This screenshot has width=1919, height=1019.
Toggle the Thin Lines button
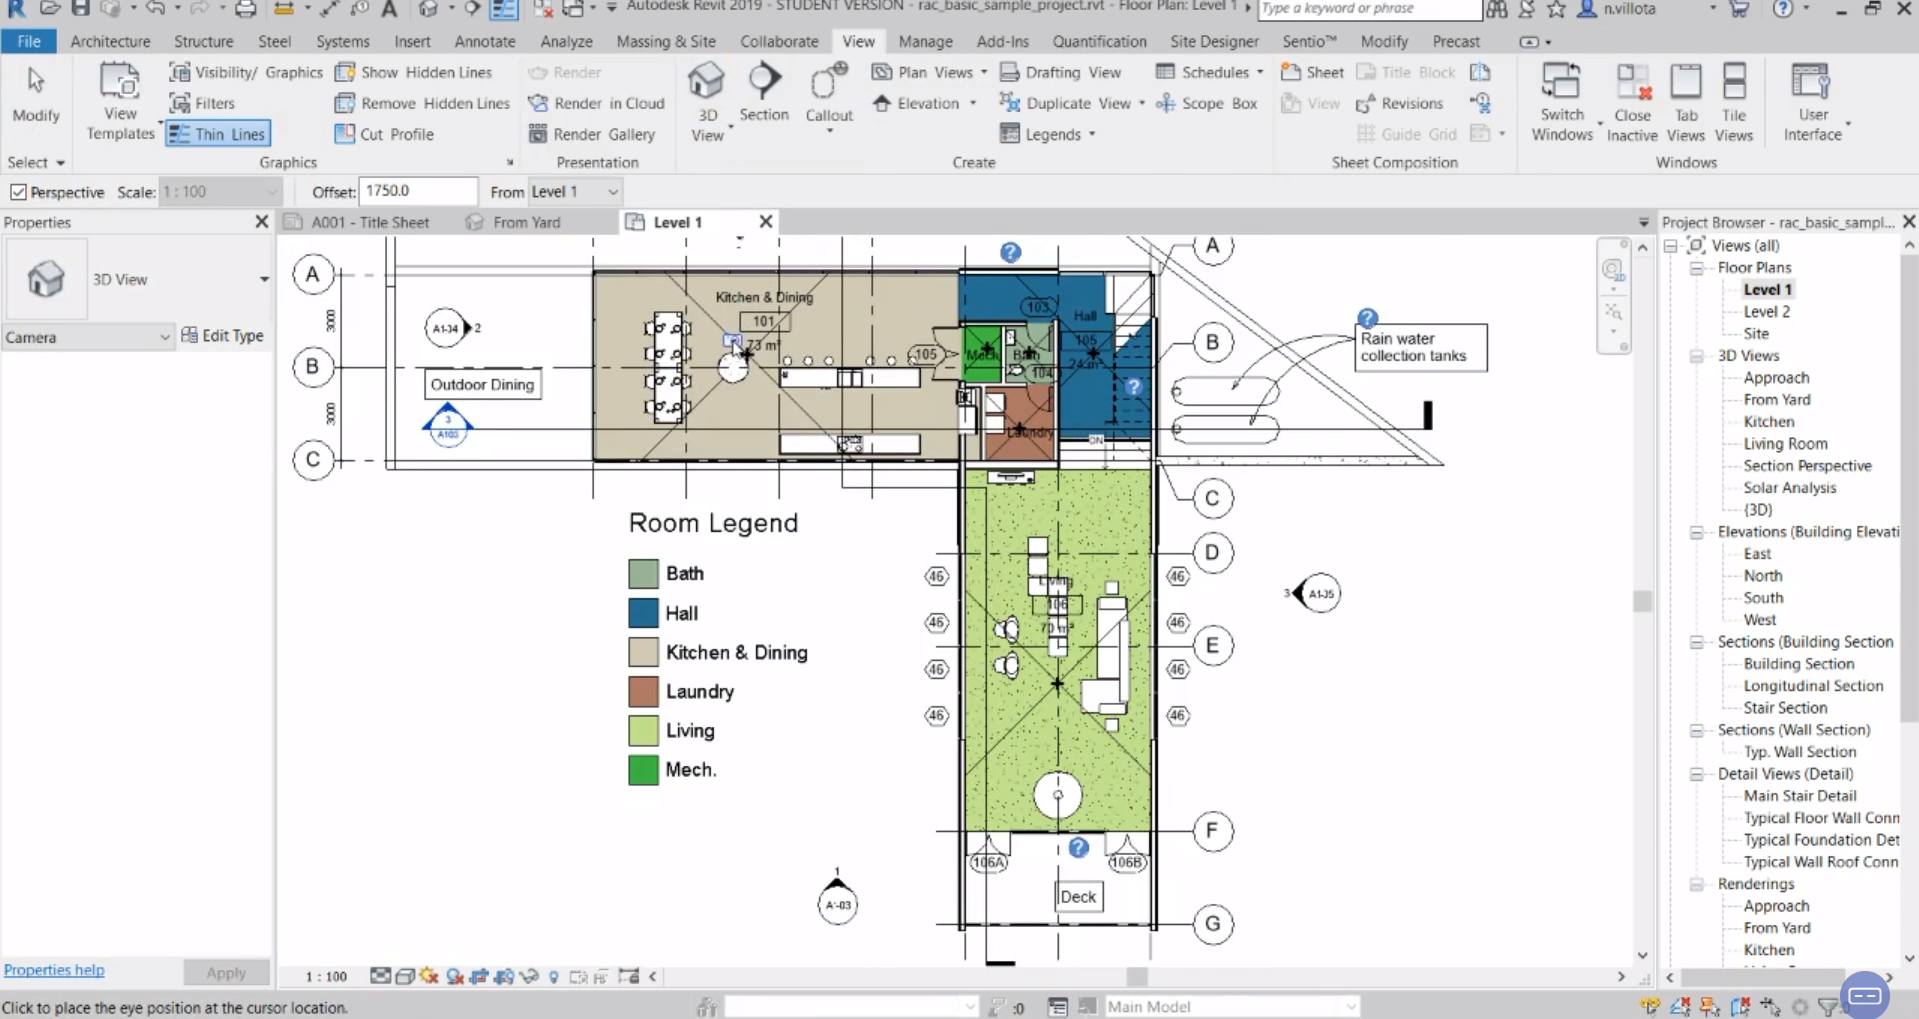(x=218, y=134)
